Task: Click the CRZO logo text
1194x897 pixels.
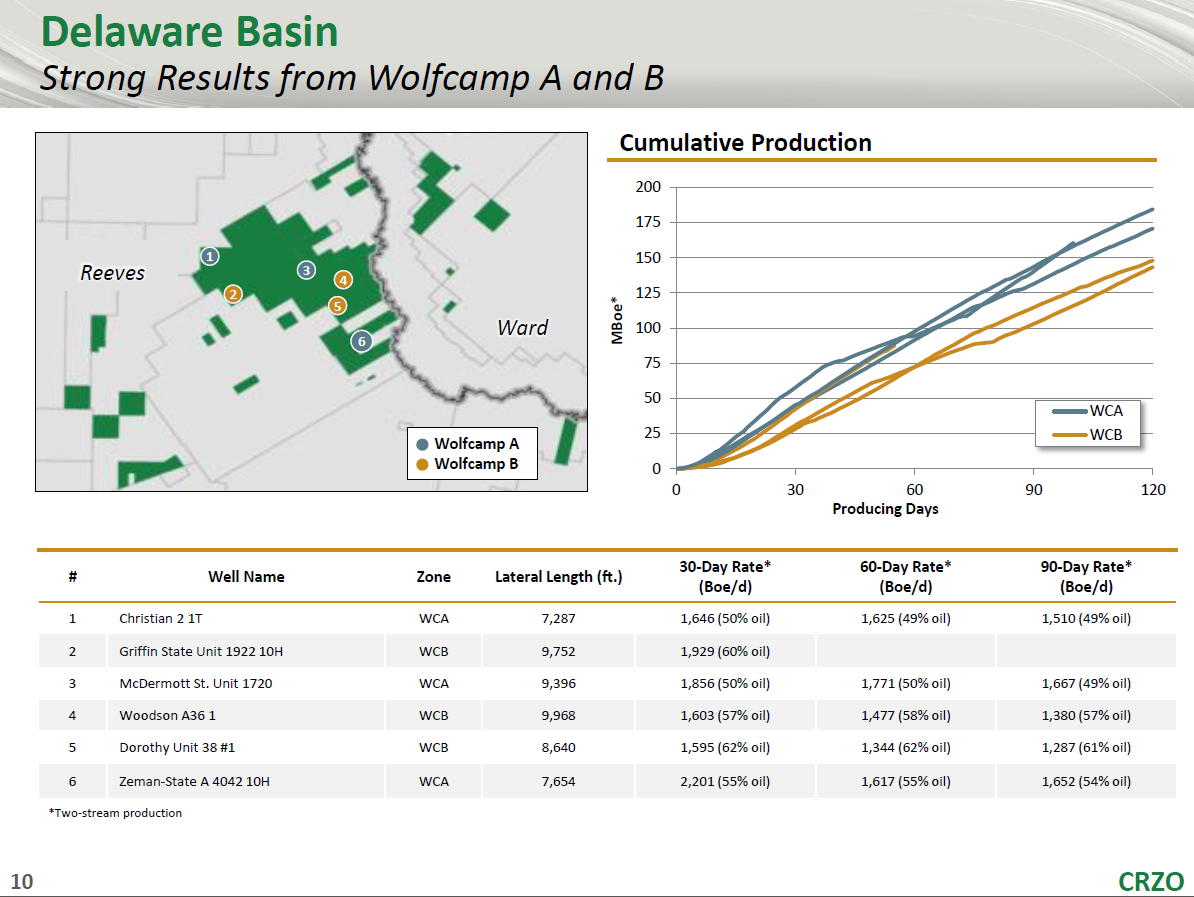Action: tap(1150, 881)
